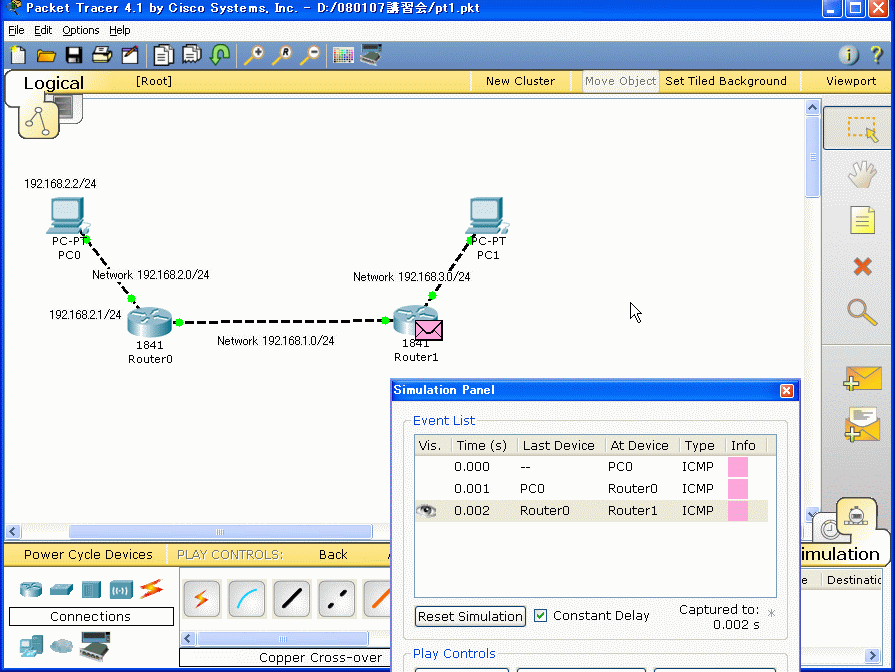The width and height of the screenshot is (895, 672).
Task: Choose the Place Note tool
Action: (x=862, y=220)
